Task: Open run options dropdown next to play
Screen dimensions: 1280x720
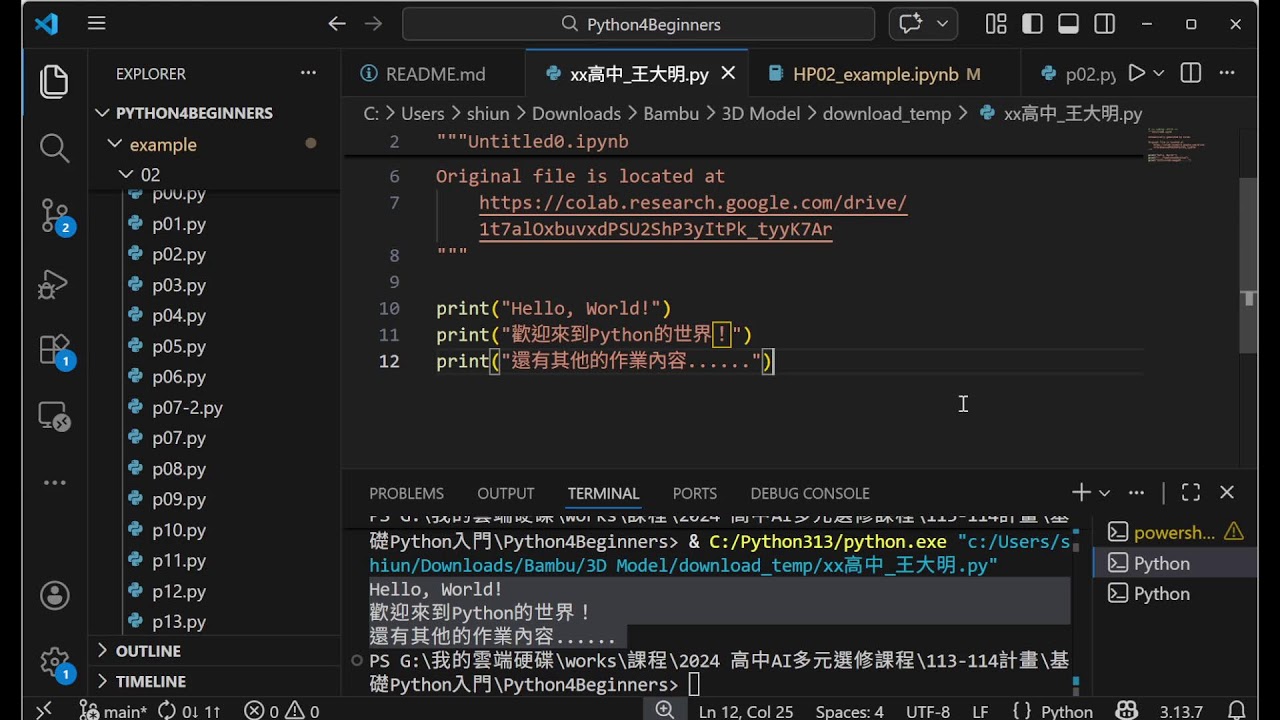Action: [x=1159, y=73]
